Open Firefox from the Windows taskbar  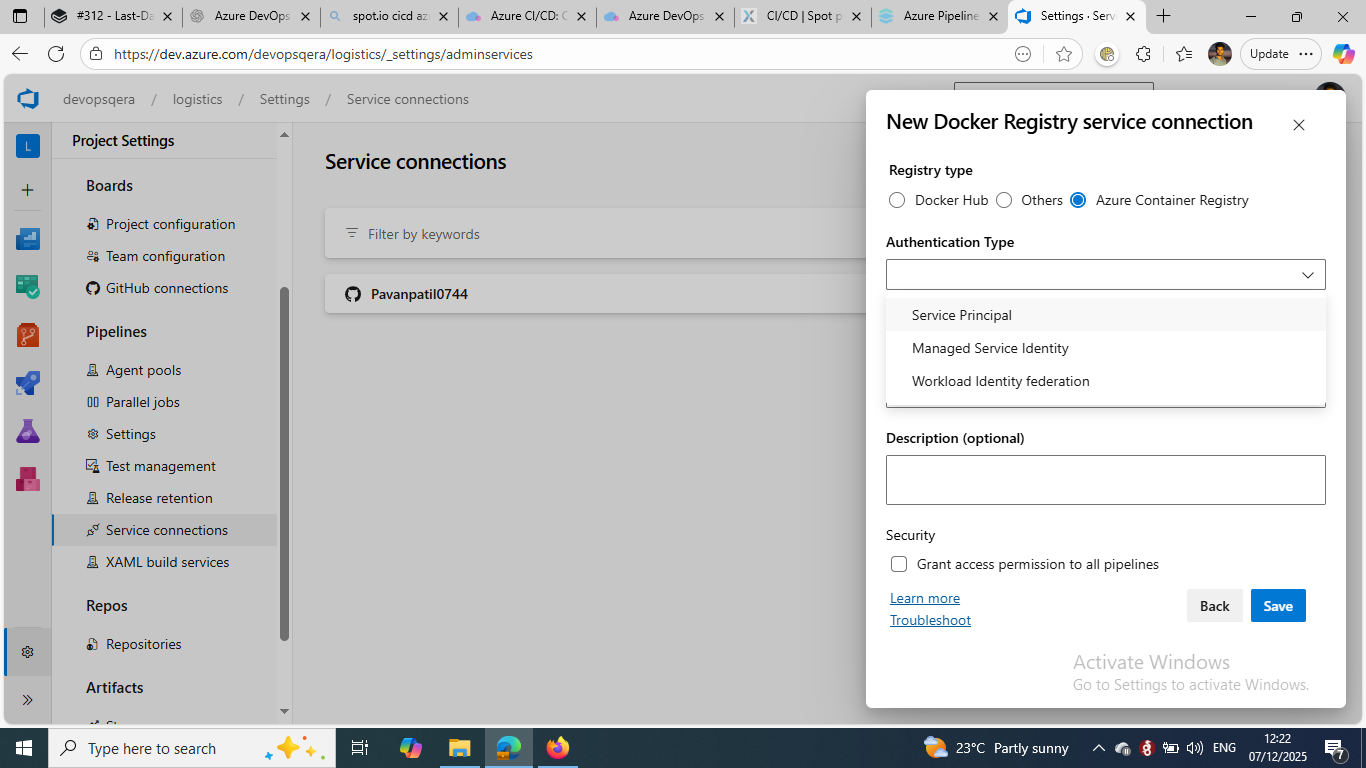tap(557, 748)
